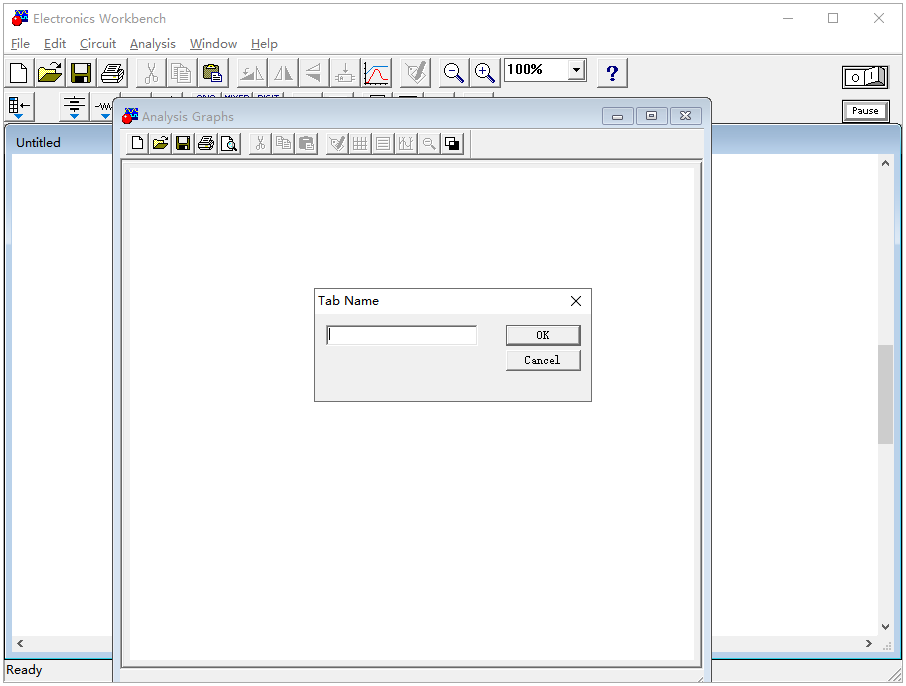Paste from clipboard in main toolbar
906x686 pixels.
pyautogui.click(x=213, y=73)
